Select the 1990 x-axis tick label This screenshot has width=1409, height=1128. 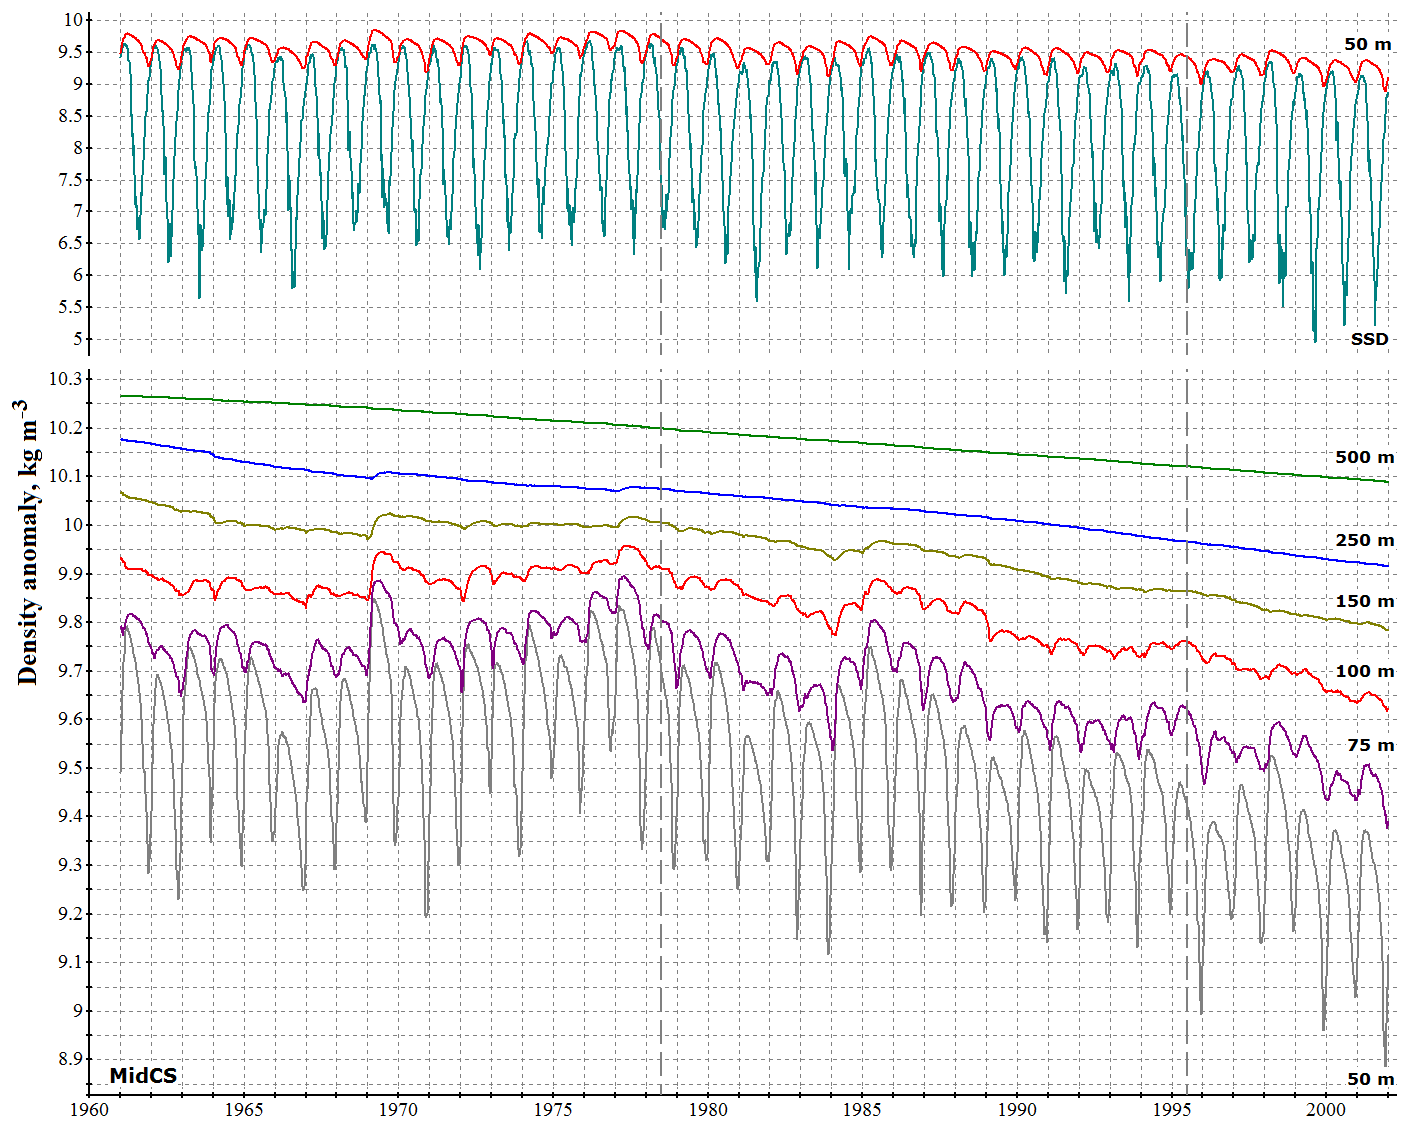coord(1017,1110)
